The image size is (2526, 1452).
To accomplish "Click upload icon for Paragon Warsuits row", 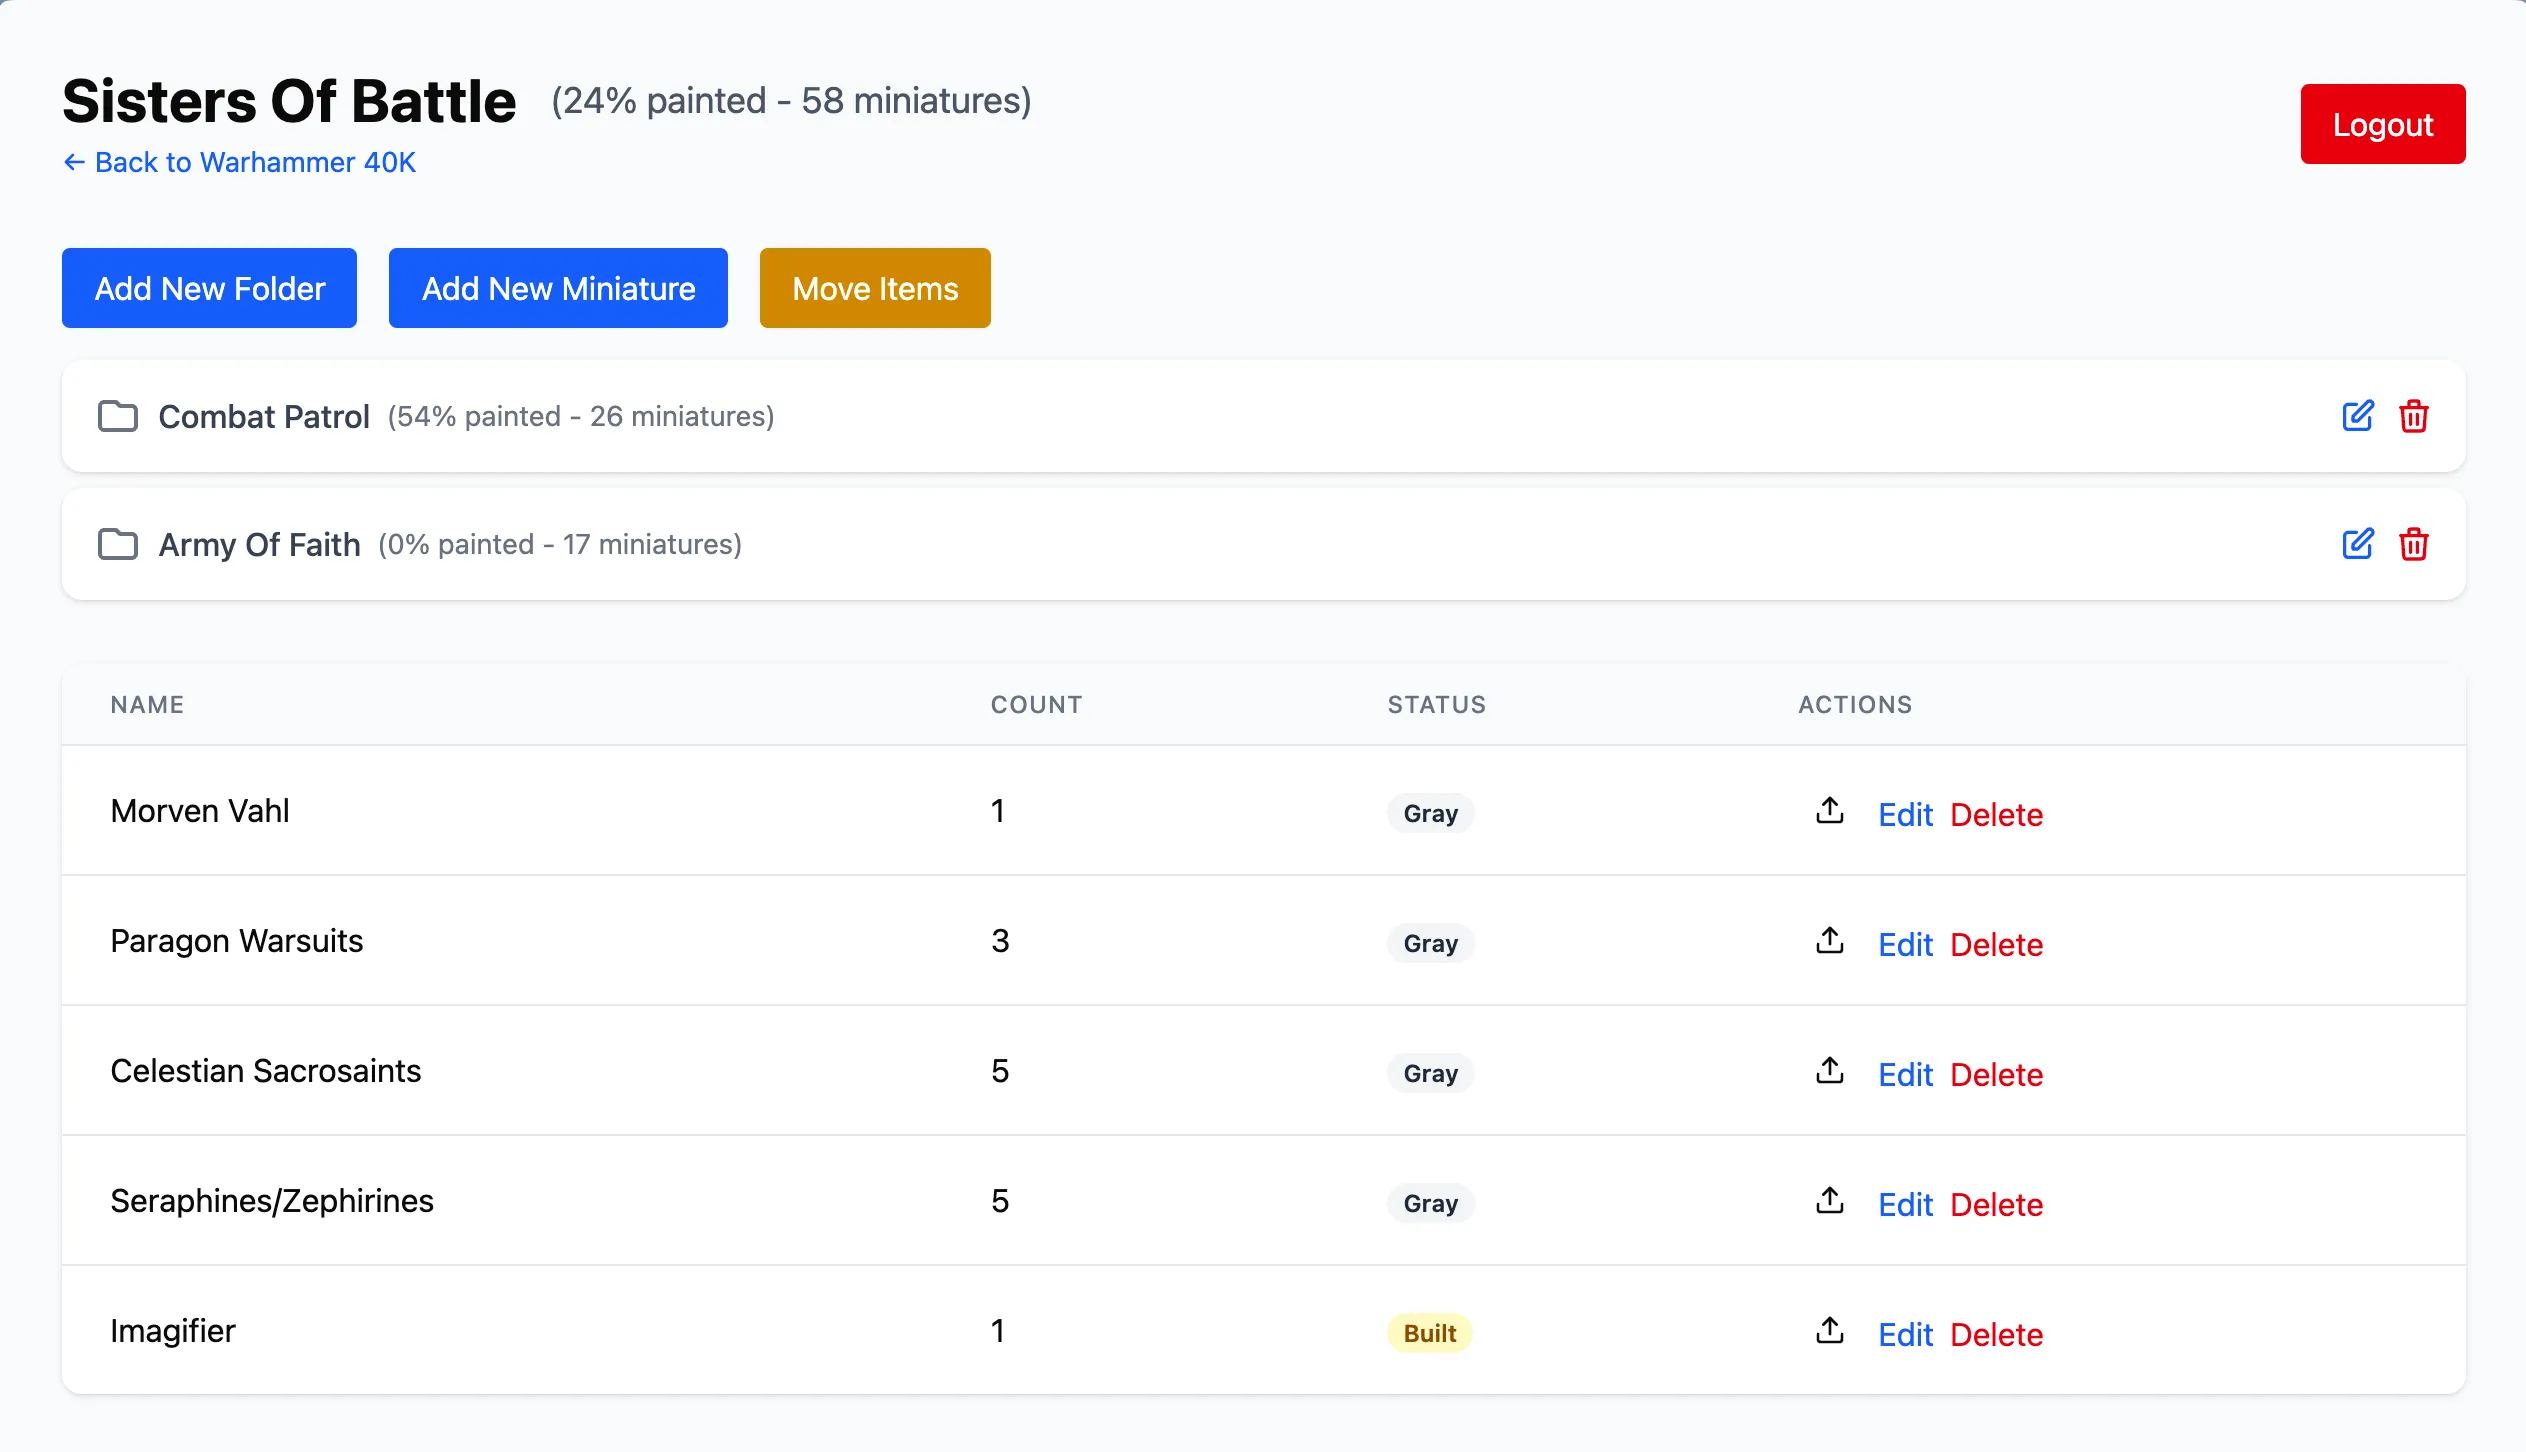I will (1829, 941).
